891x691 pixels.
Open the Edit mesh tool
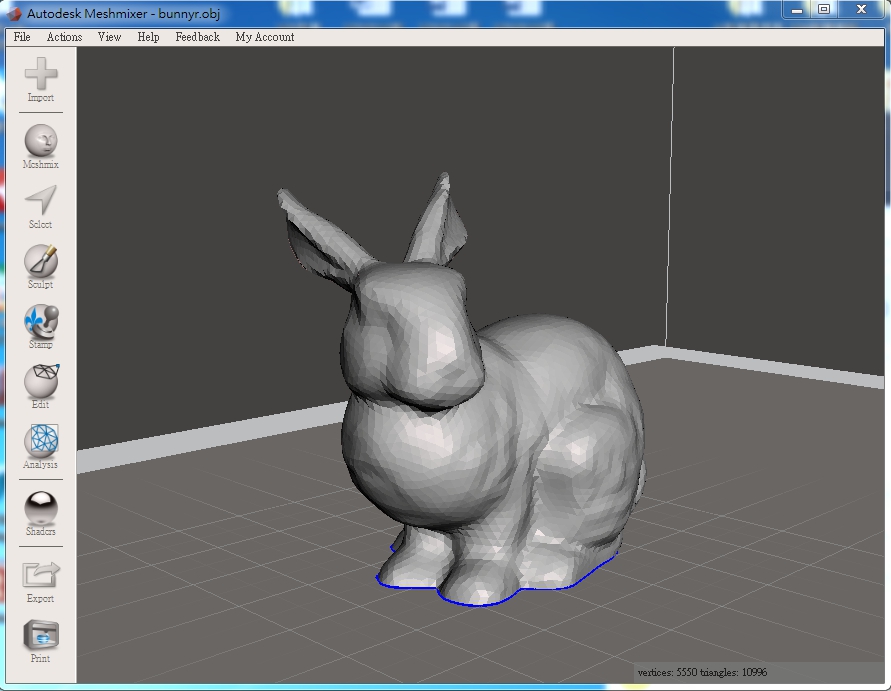(41, 381)
